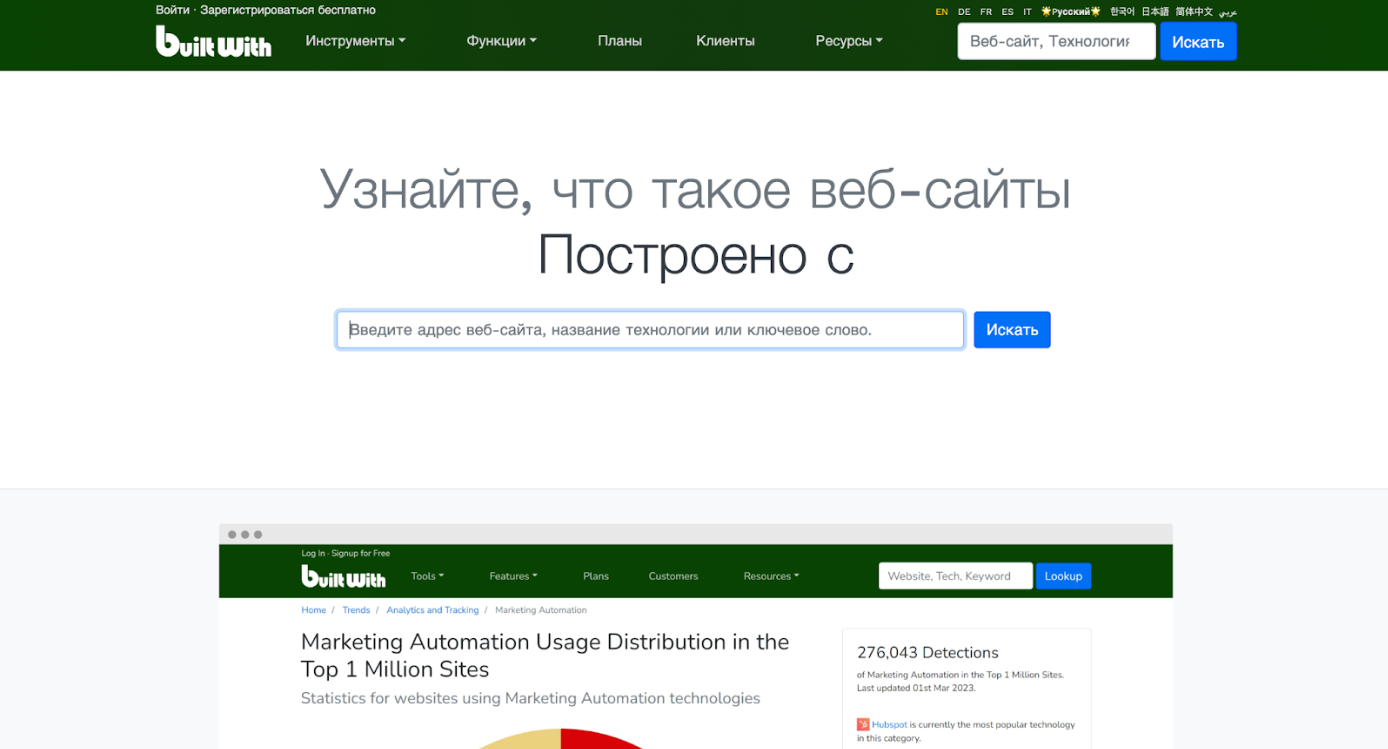Go to the Планы page
This screenshot has width=1388, height=749.
coord(620,41)
